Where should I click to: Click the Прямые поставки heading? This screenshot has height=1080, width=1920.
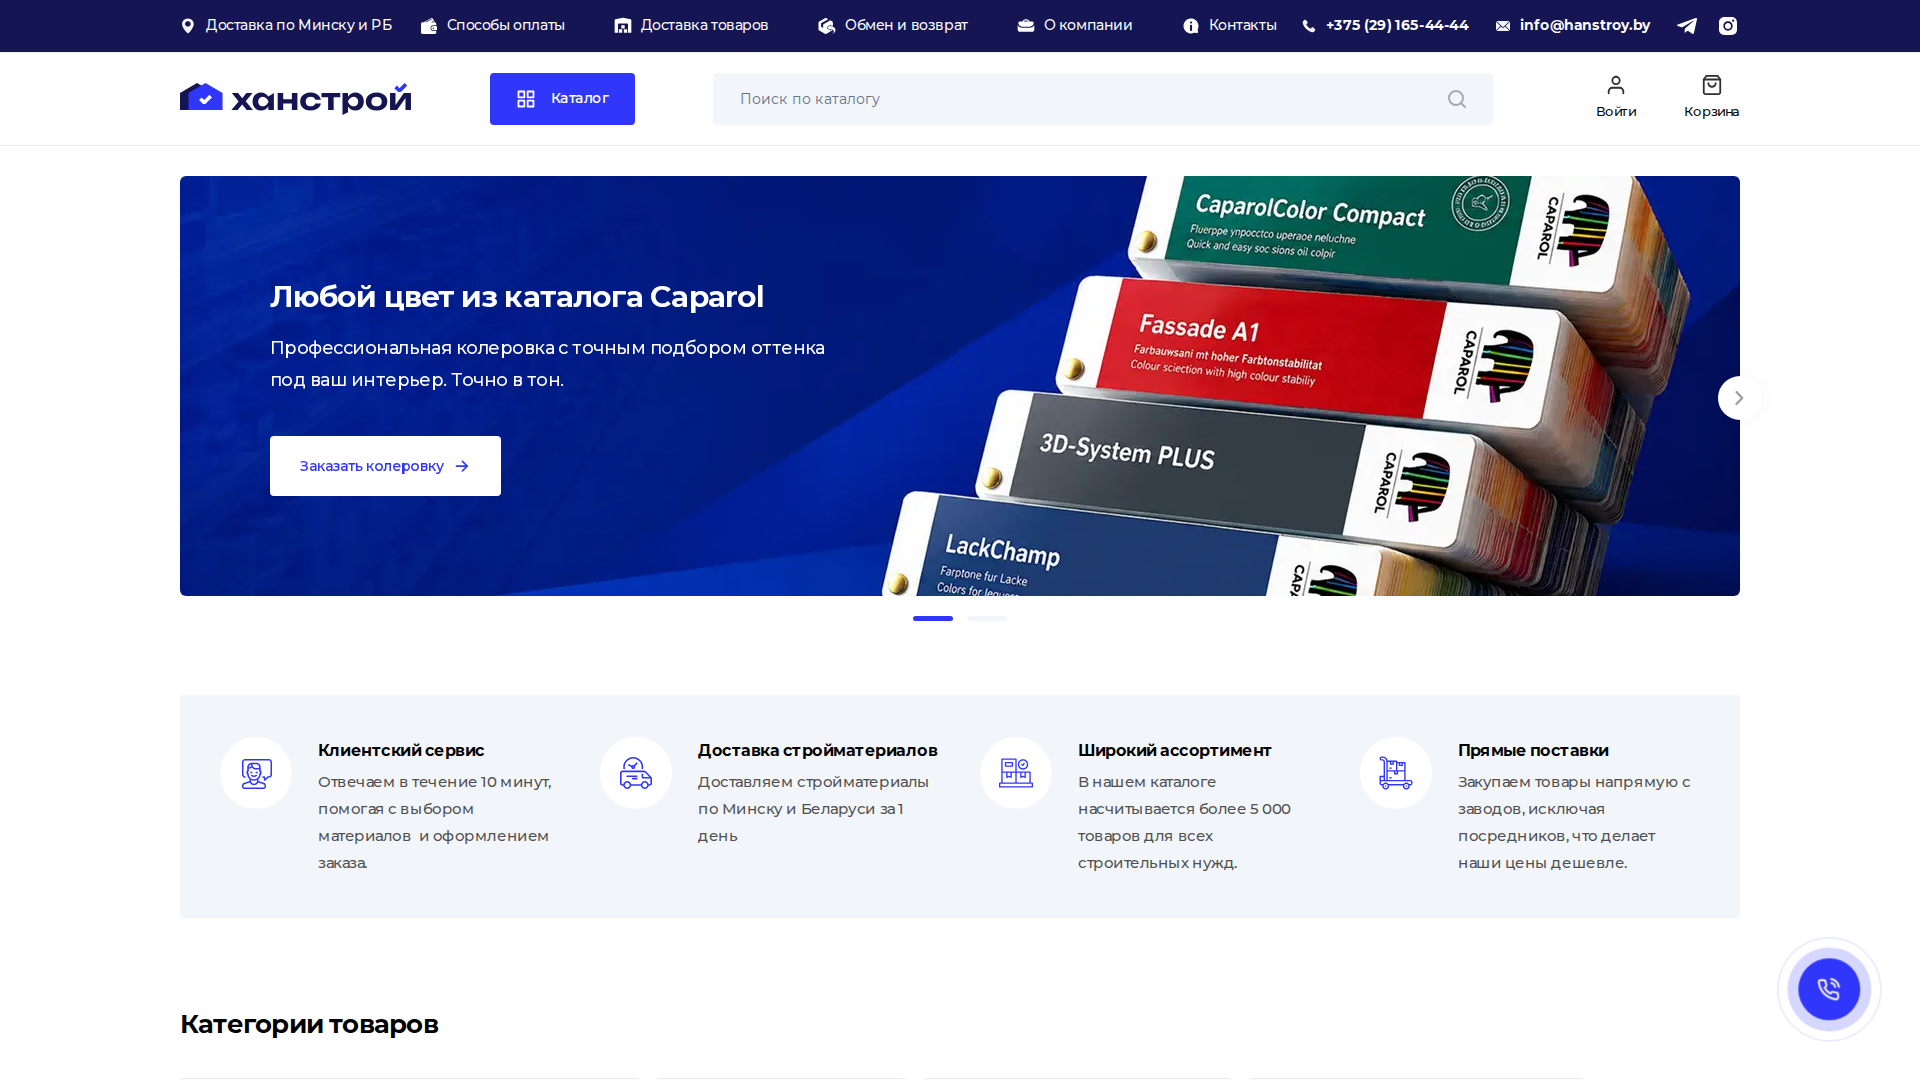coord(1533,750)
